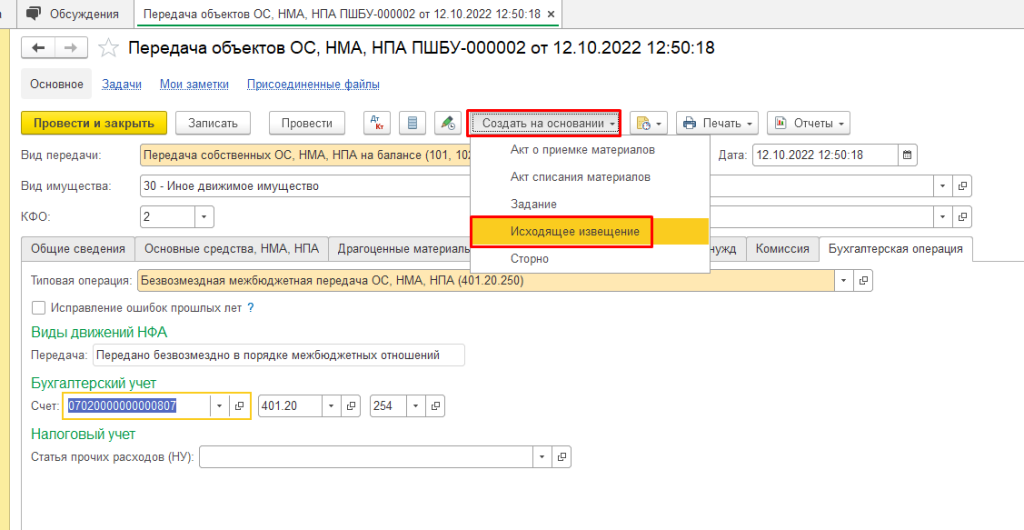Screen dimensions: 1024x530
Task: Open the calendar picker for Дата
Action: coord(907,155)
